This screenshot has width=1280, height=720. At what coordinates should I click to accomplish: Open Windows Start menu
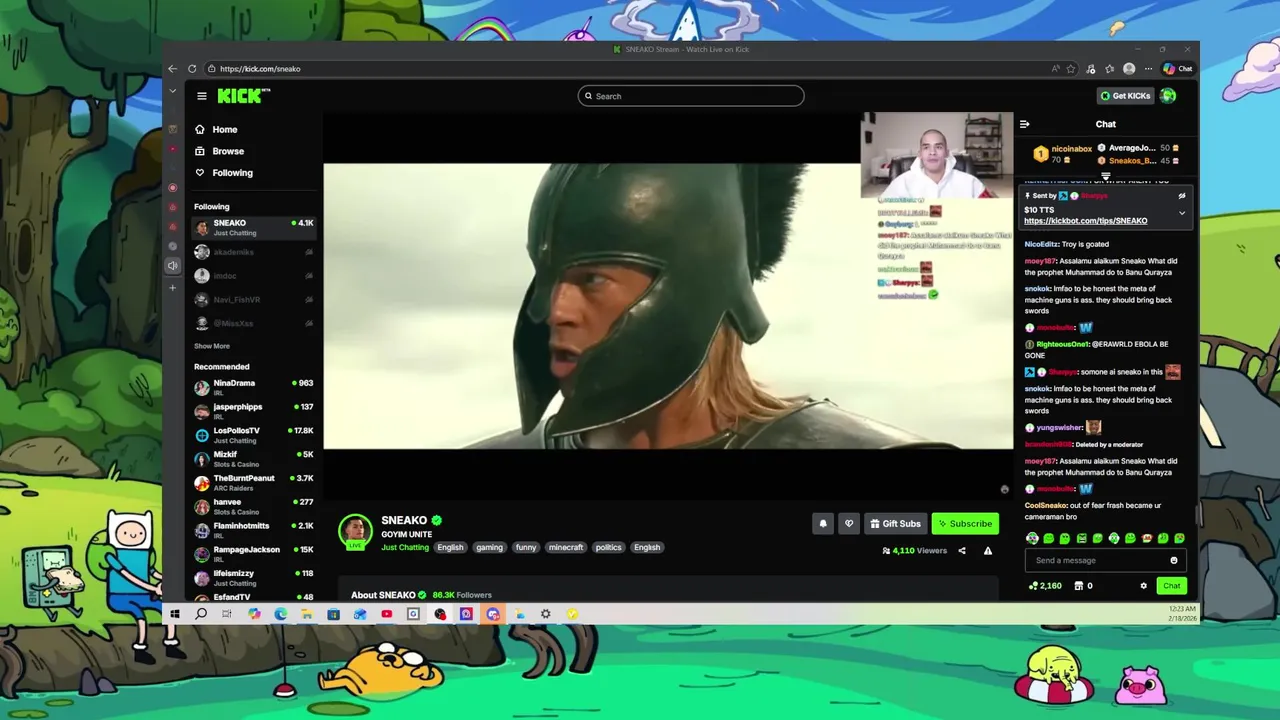coord(175,614)
